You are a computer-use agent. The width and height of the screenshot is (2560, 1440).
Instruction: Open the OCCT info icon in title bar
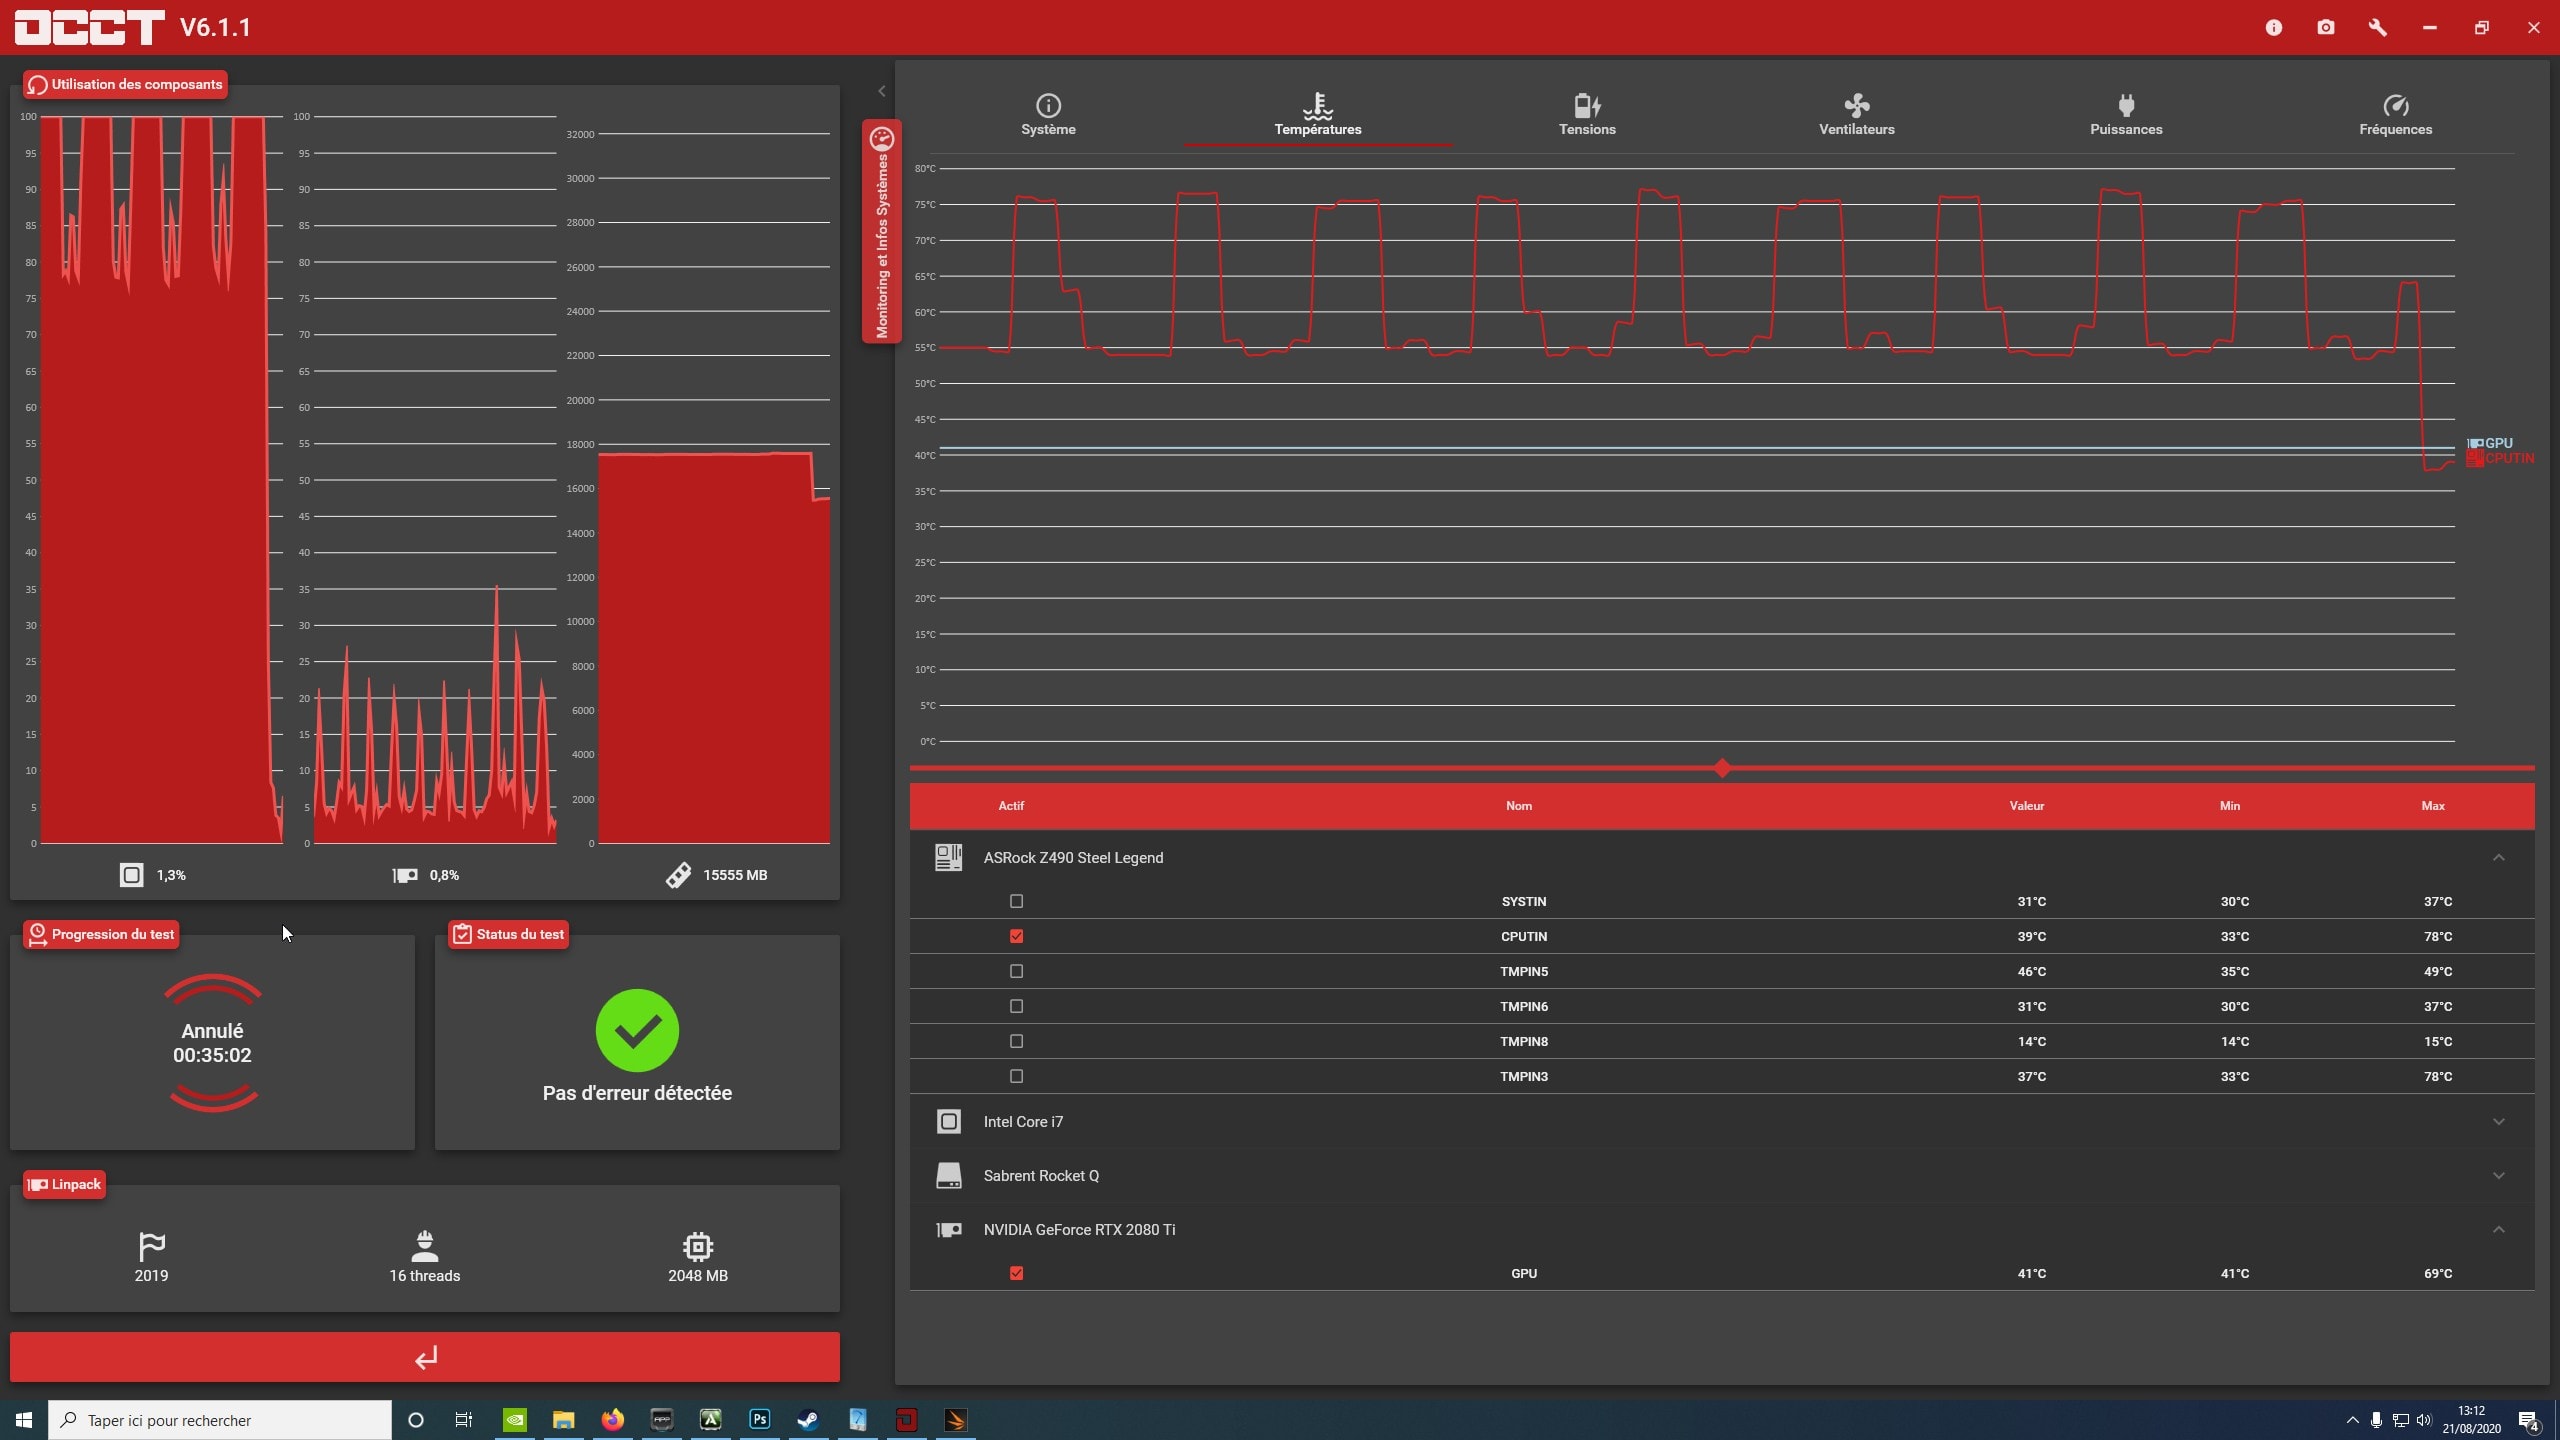point(2274,27)
